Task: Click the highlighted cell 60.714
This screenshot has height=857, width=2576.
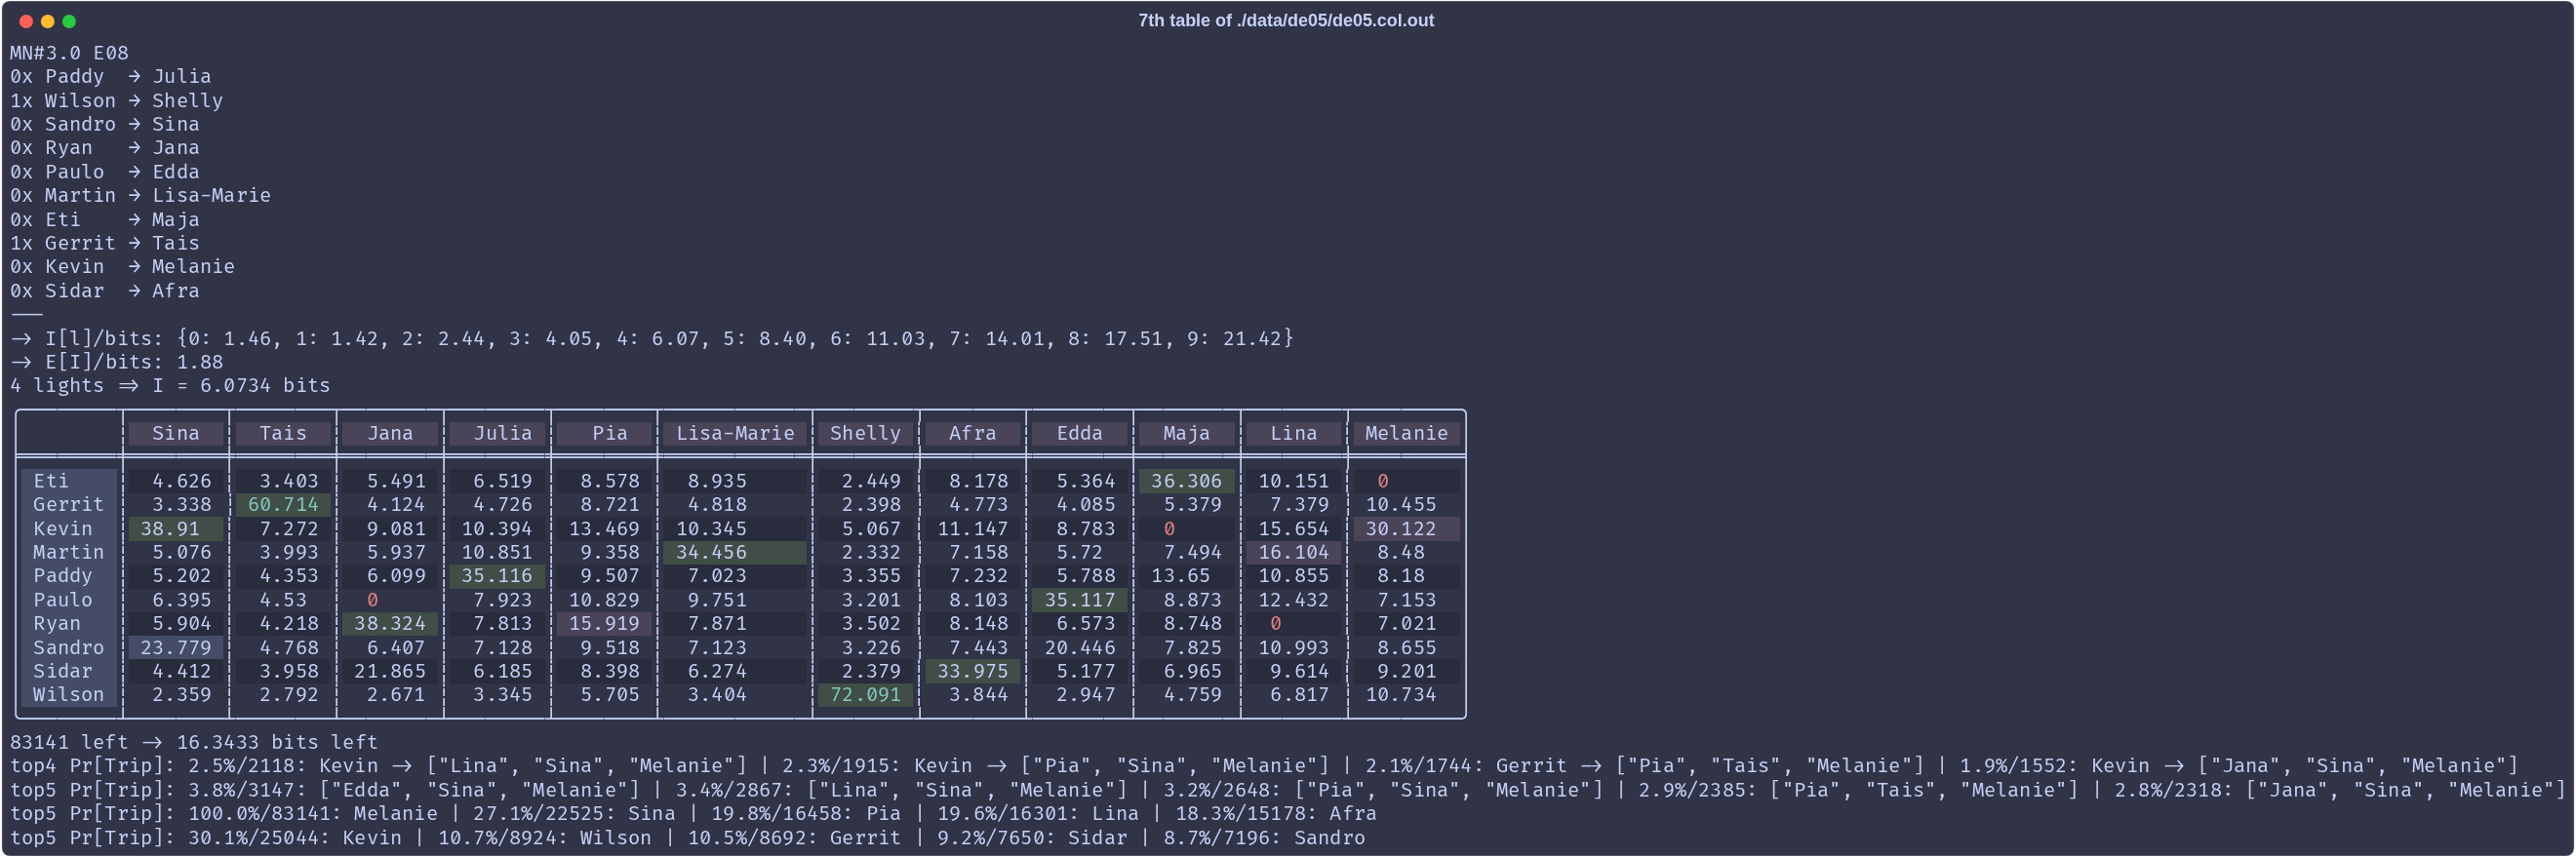Action: point(283,505)
